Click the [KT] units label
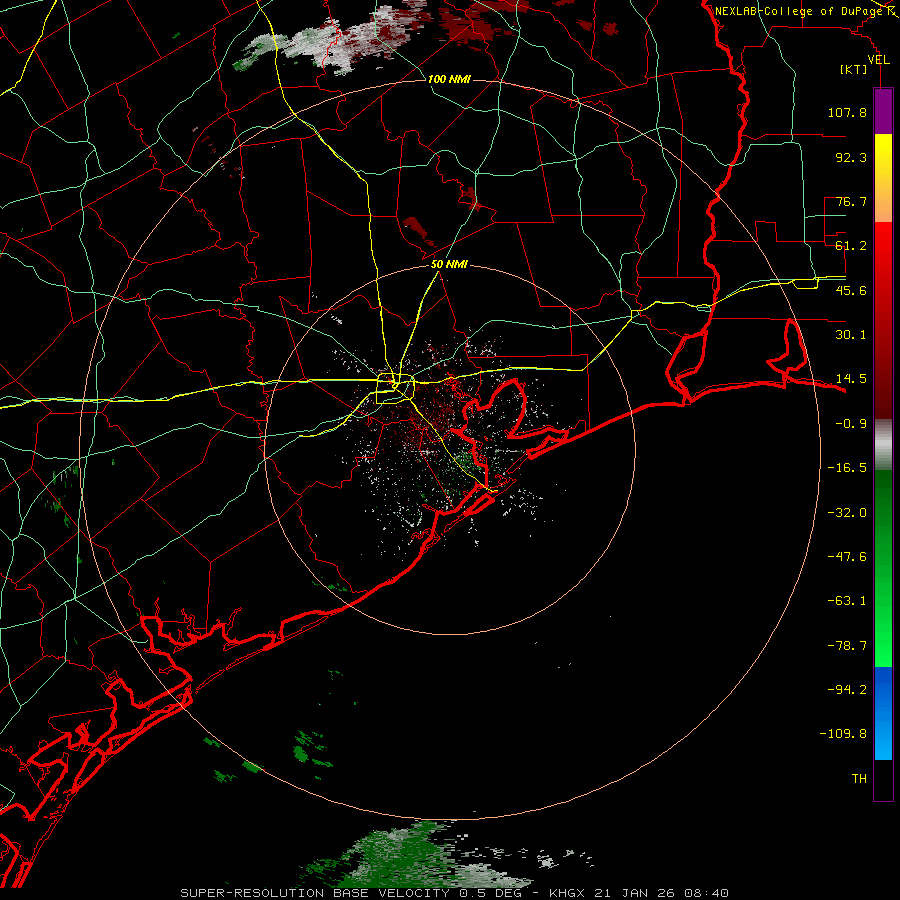 (854, 69)
